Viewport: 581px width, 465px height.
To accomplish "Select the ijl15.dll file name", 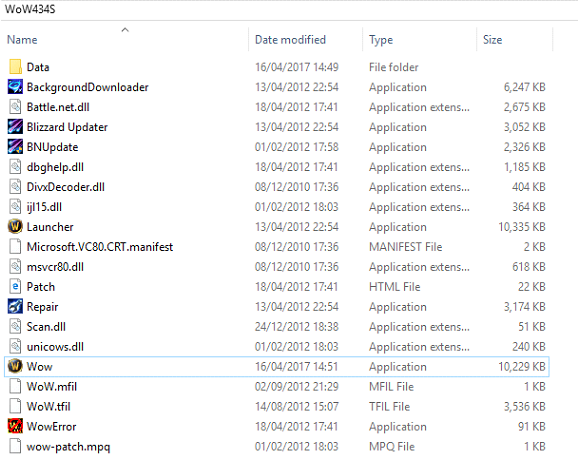I will 44,207.
